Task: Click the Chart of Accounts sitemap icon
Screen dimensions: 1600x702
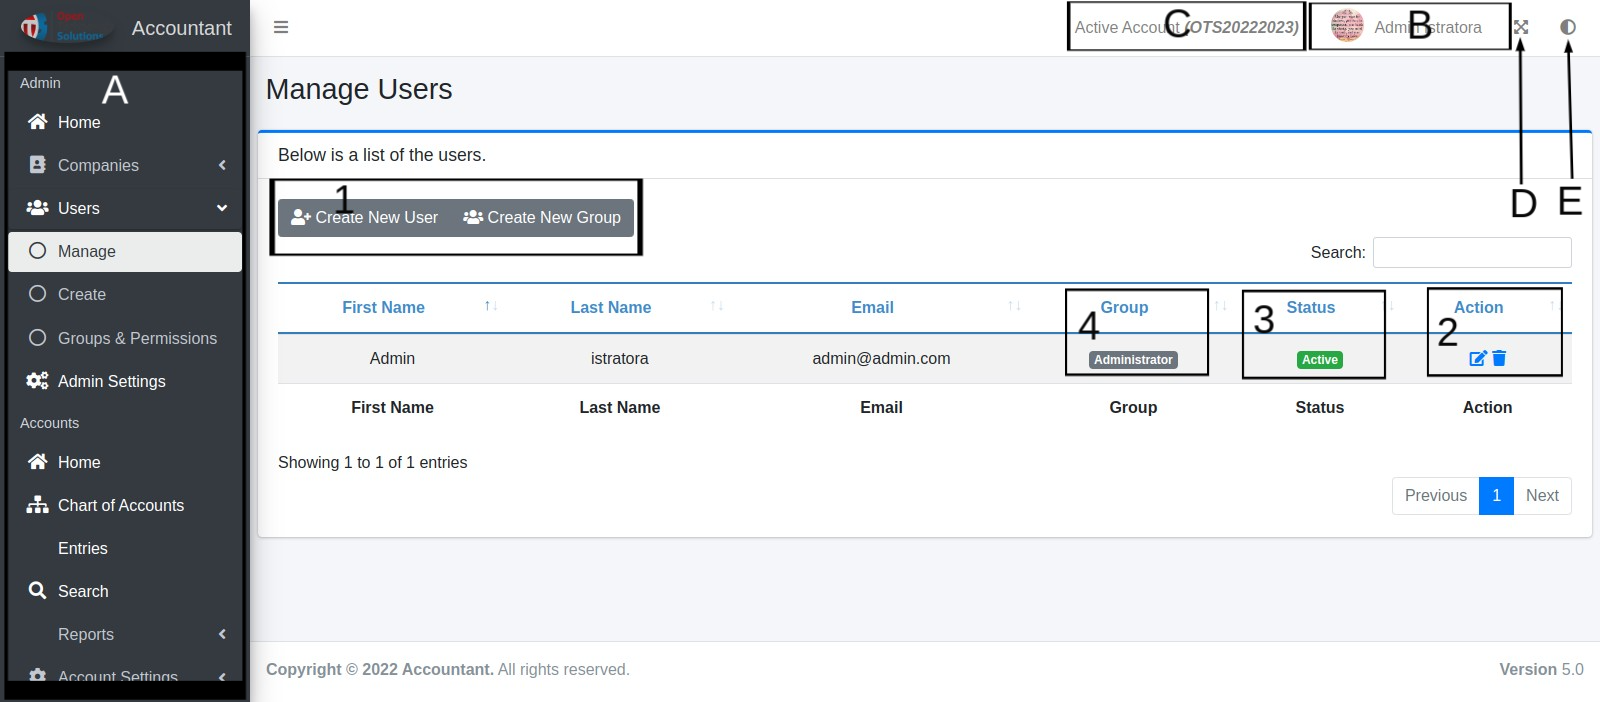Action: pyautogui.click(x=38, y=505)
